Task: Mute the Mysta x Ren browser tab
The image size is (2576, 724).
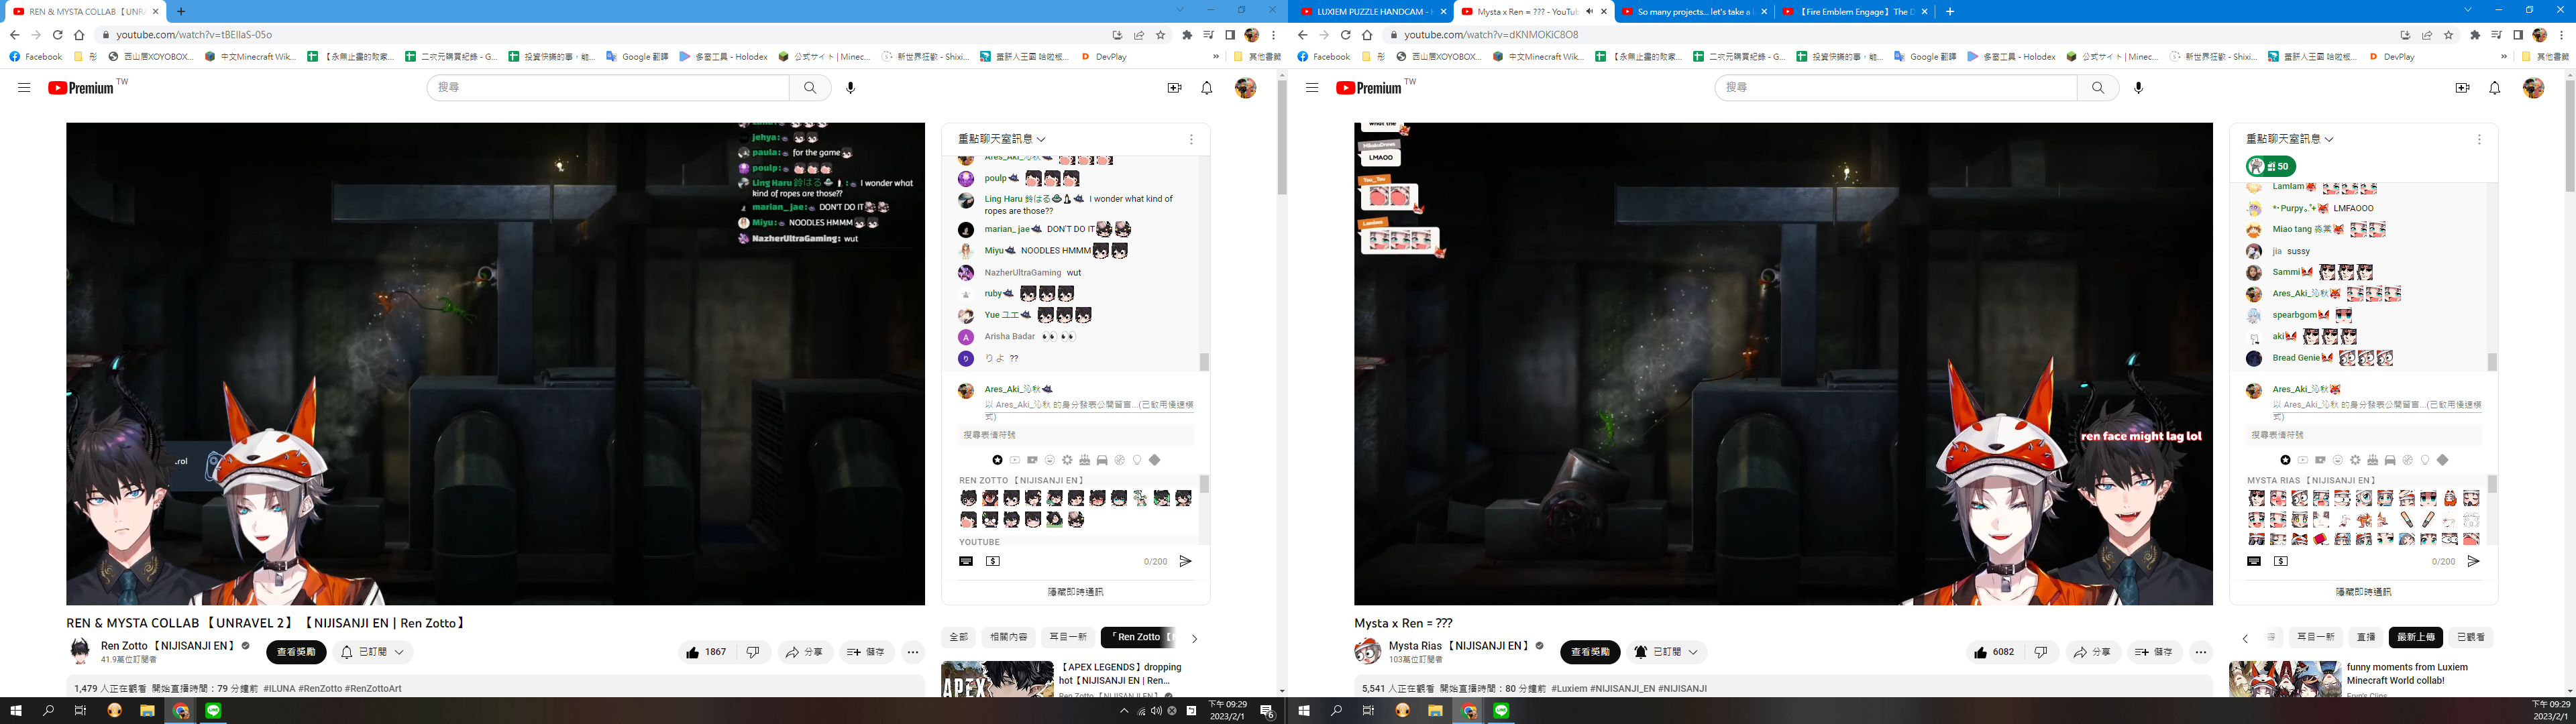Action: (x=1589, y=12)
